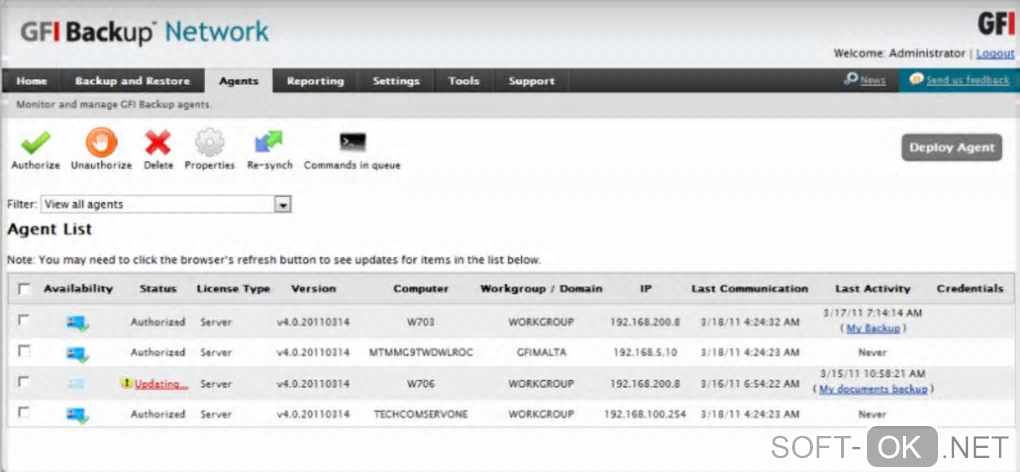
Task: Click the green Authorize checkmark icon
Action: [x=36, y=142]
